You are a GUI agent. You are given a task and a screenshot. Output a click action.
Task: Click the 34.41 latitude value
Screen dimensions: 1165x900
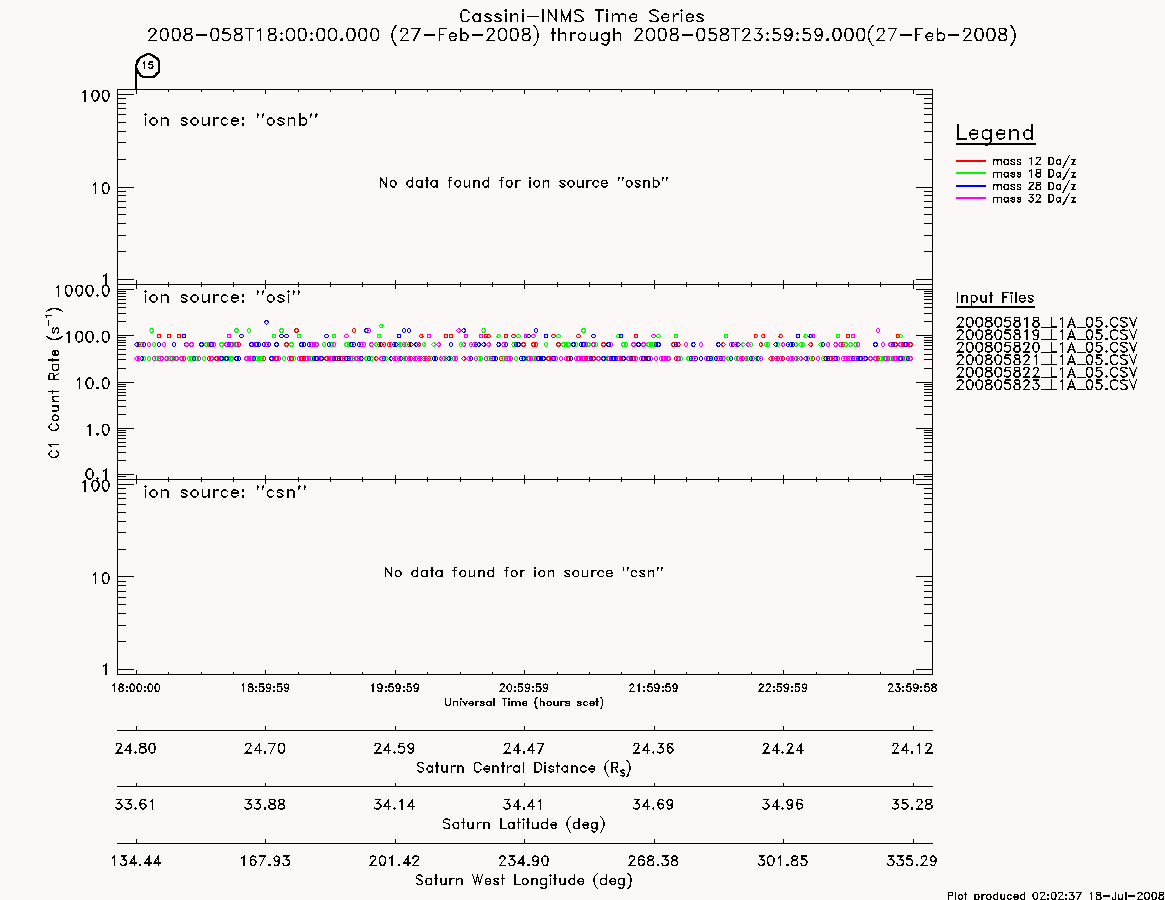click(x=524, y=805)
